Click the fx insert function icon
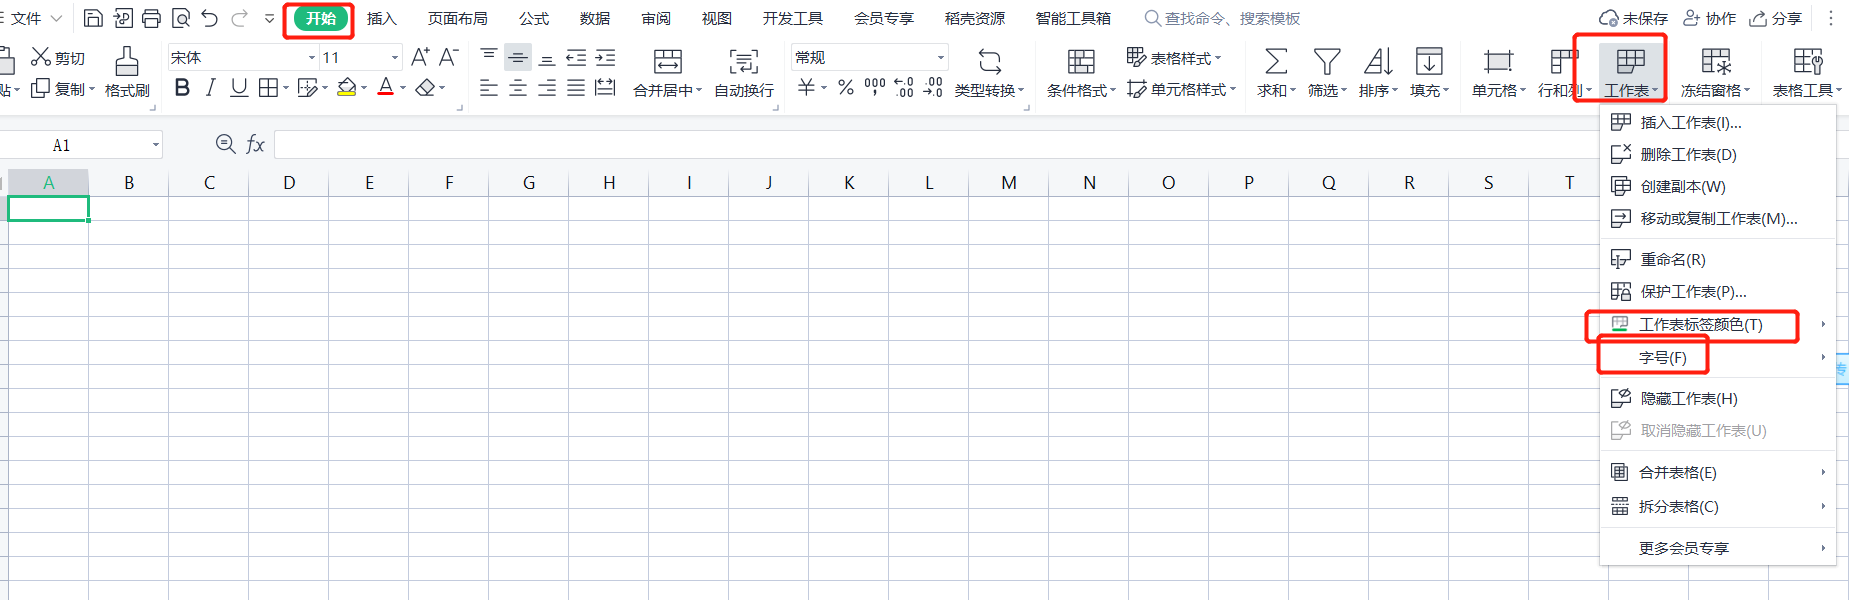Screen dimensions: 1849x600 click(x=255, y=144)
